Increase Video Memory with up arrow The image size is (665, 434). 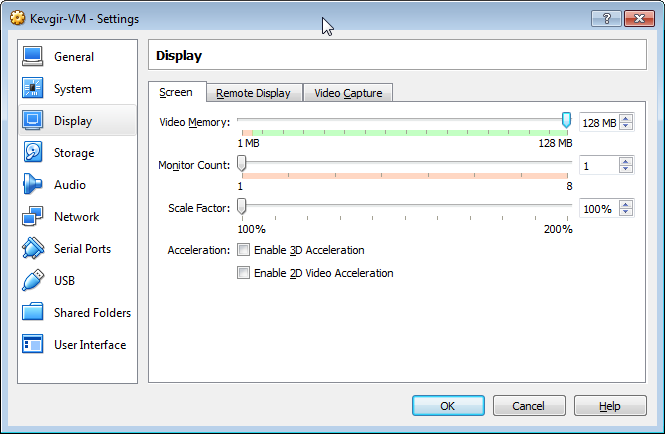click(626, 118)
